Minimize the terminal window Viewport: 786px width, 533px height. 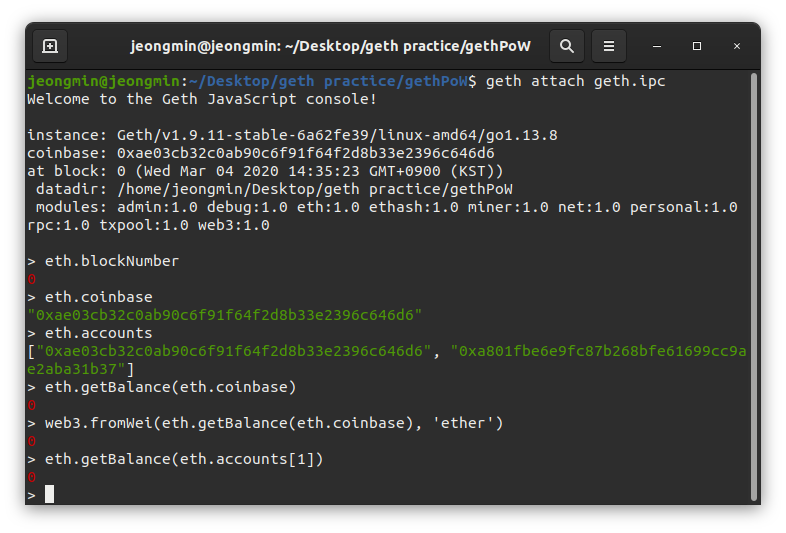pyautogui.click(x=657, y=46)
